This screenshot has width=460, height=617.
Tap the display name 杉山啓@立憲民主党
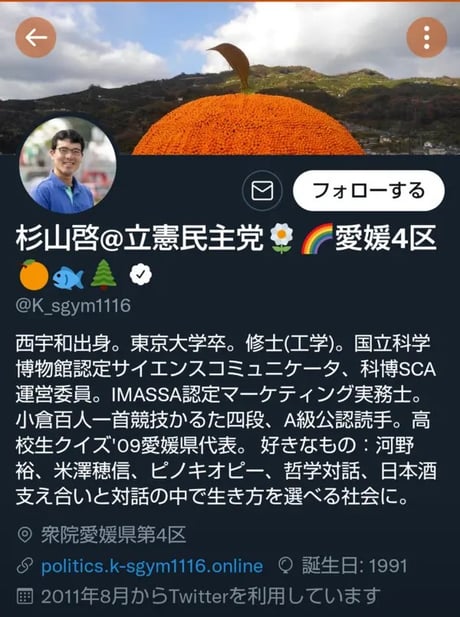click(x=139, y=238)
